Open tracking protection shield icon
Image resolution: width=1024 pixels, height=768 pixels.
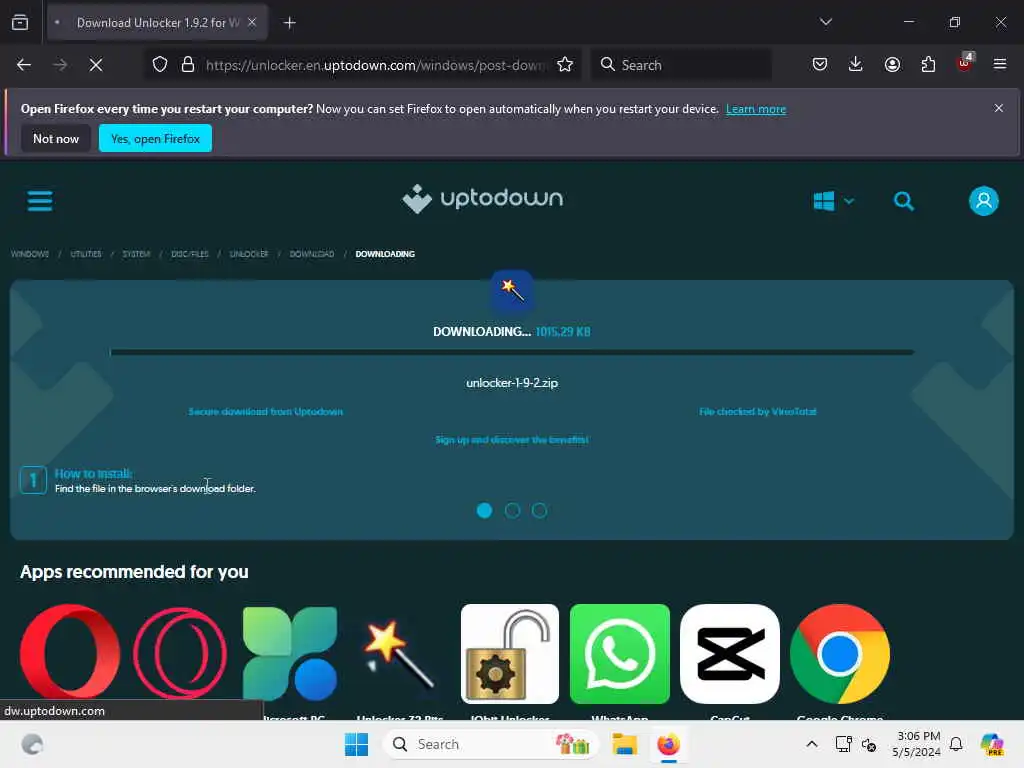[160, 65]
